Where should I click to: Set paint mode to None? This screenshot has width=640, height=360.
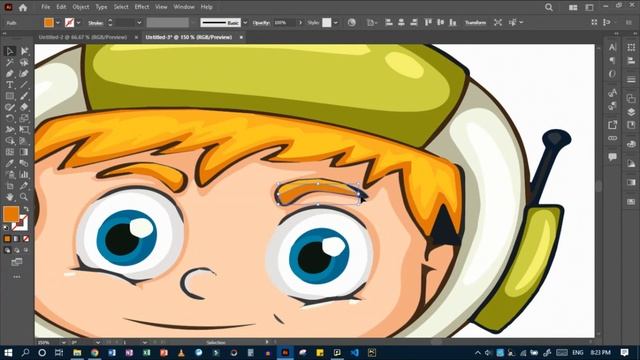tap(26, 239)
